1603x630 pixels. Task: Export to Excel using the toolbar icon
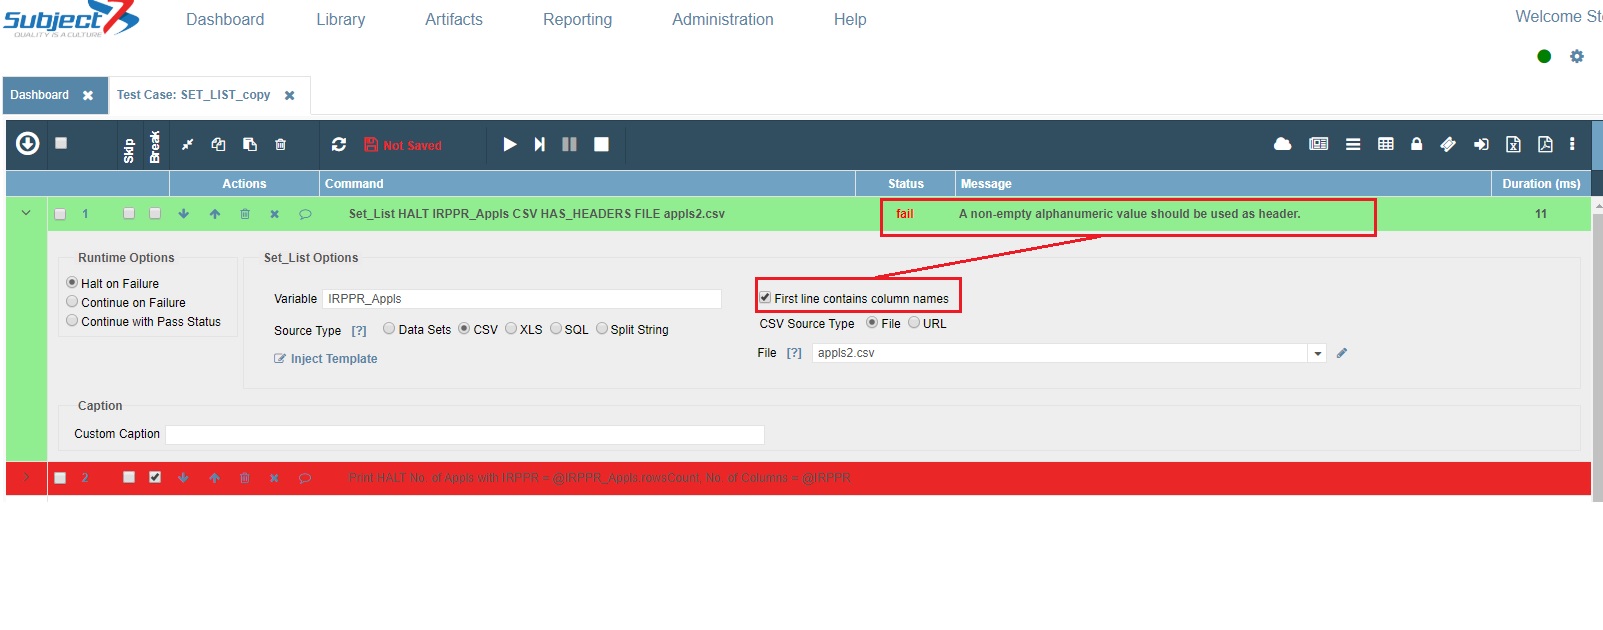pos(1513,144)
